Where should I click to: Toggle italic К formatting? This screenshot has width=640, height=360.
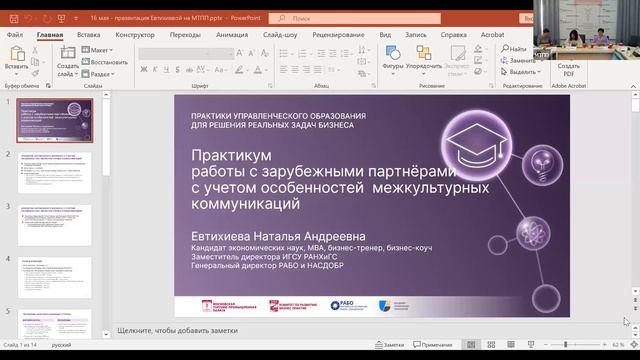[155, 70]
